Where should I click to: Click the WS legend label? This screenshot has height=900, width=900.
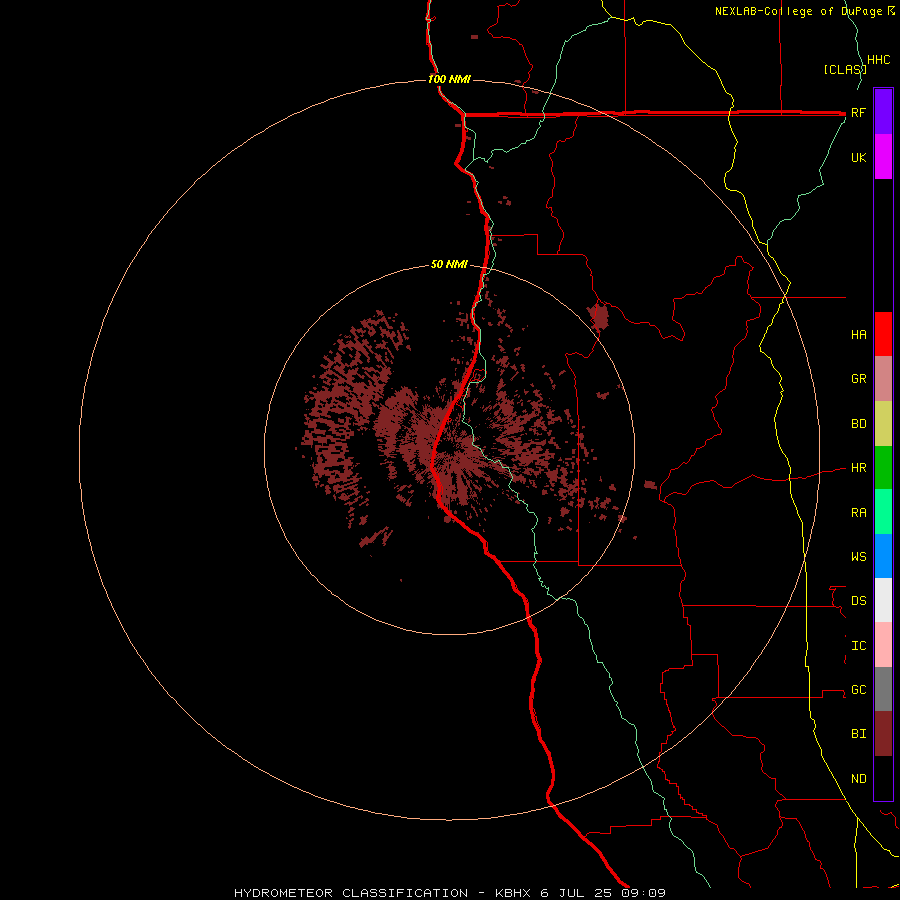coord(858,557)
